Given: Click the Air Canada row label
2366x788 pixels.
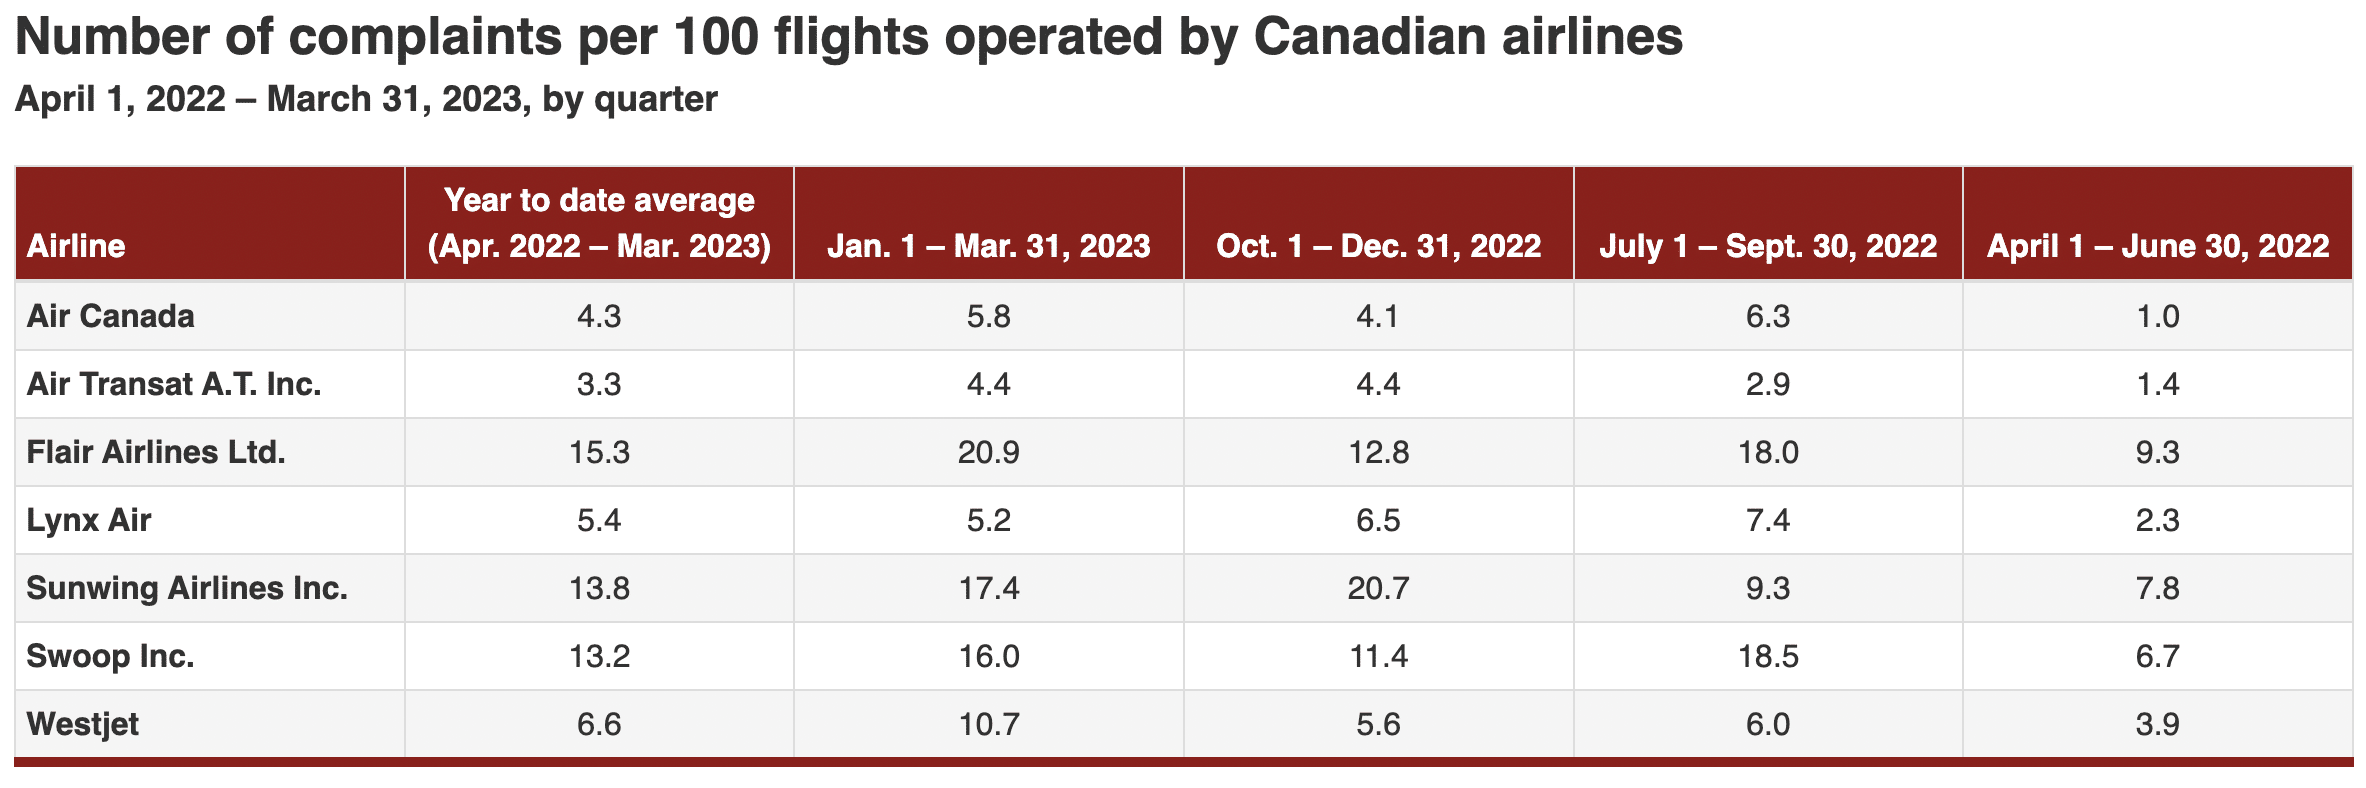Looking at the screenshot, I should tap(111, 316).
